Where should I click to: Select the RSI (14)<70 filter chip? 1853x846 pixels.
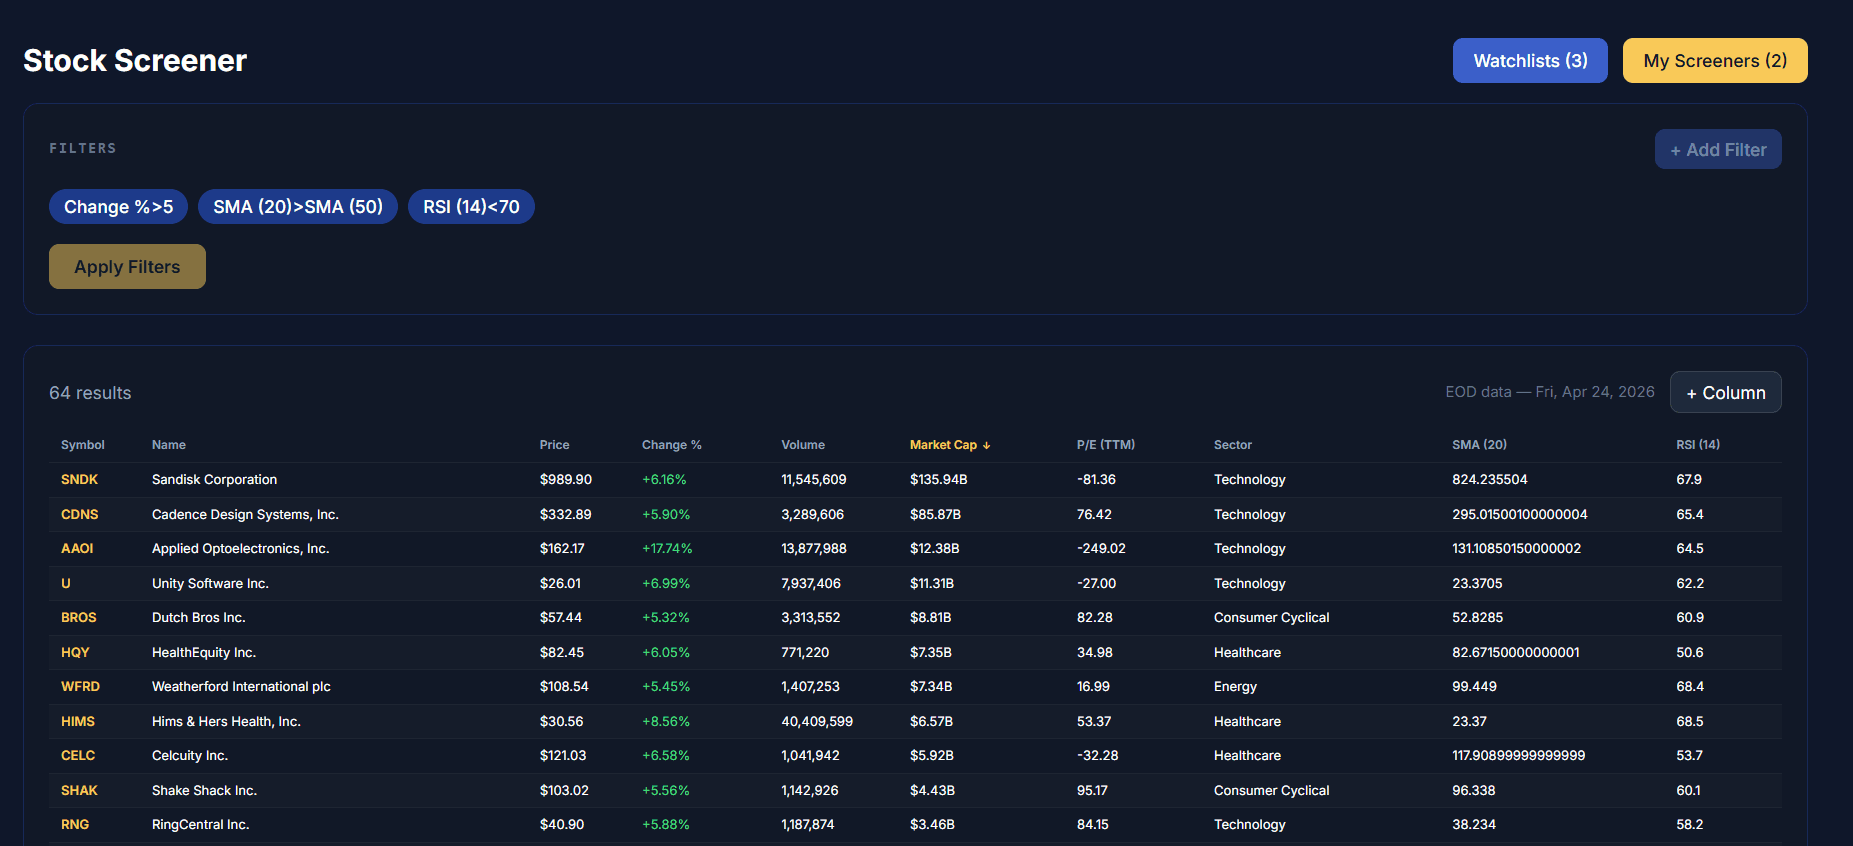(471, 207)
